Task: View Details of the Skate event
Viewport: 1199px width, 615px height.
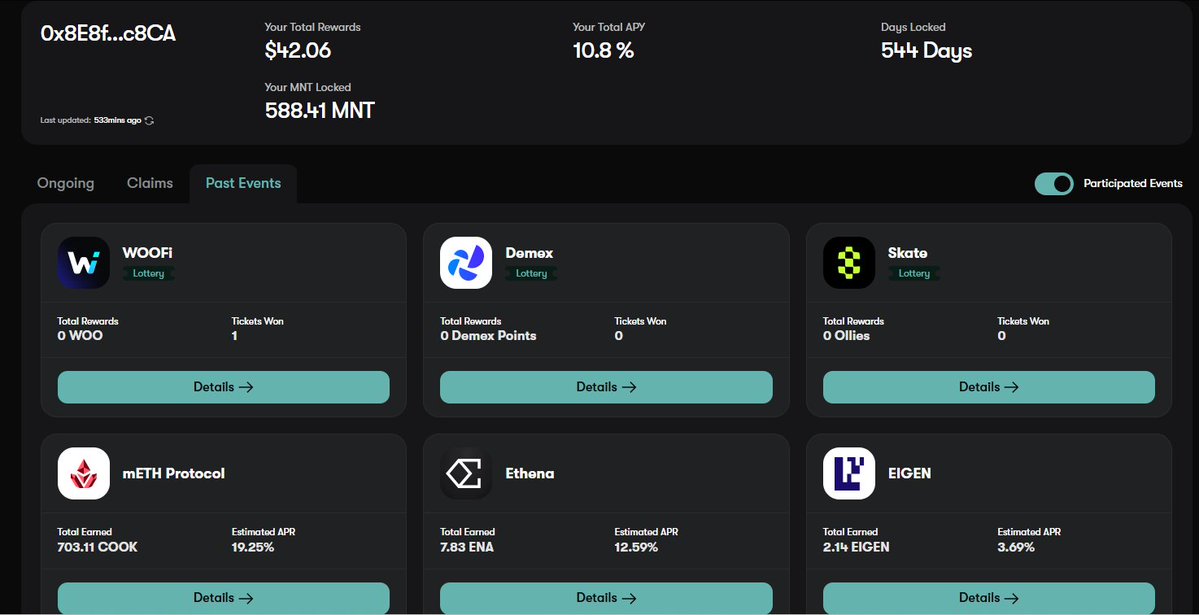Action: pyautogui.click(x=989, y=387)
